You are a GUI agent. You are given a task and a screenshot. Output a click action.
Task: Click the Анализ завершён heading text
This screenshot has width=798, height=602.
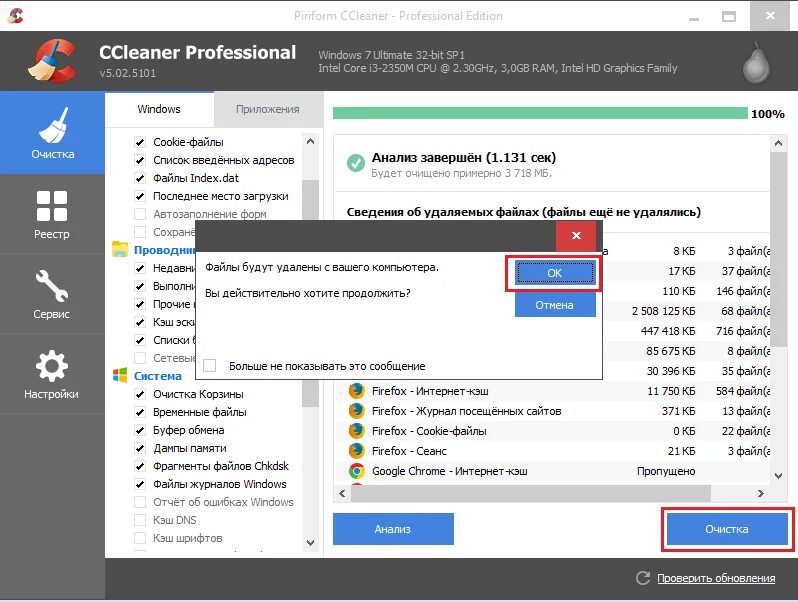[x=464, y=158]
